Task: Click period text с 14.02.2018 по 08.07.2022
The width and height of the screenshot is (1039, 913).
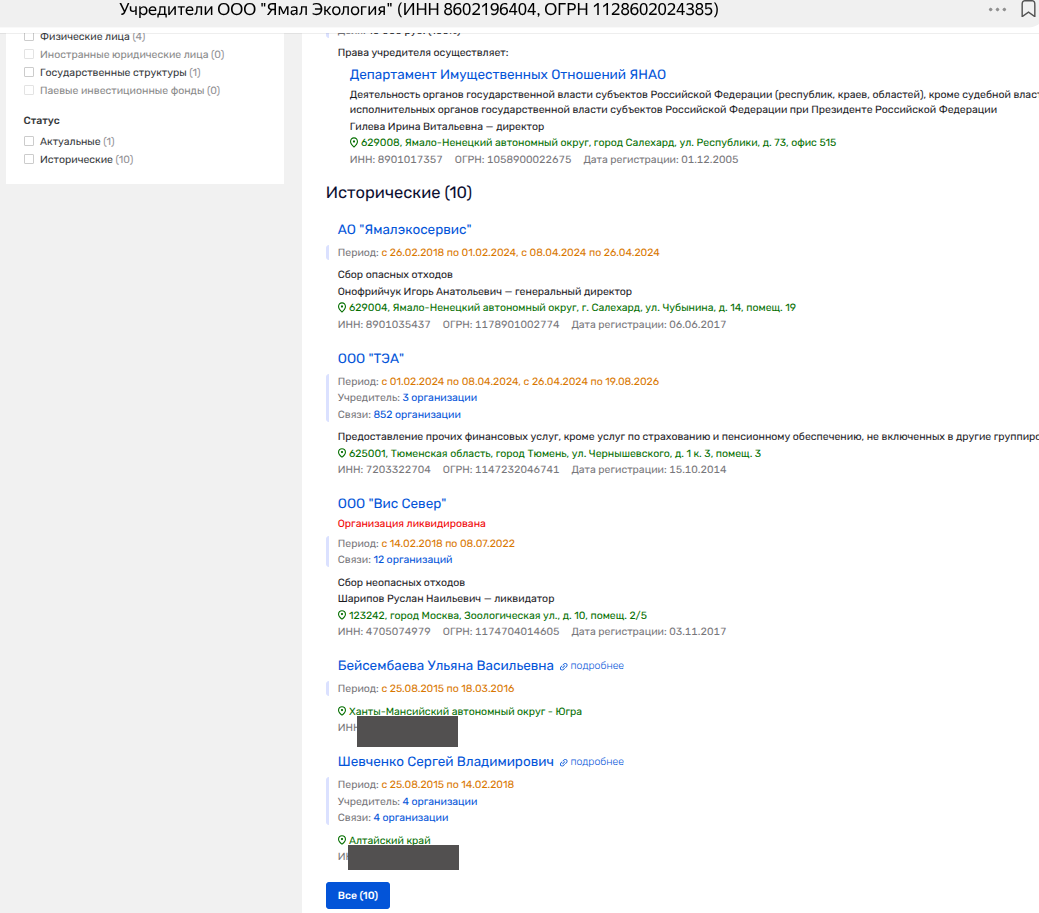Action: point(448,543)
